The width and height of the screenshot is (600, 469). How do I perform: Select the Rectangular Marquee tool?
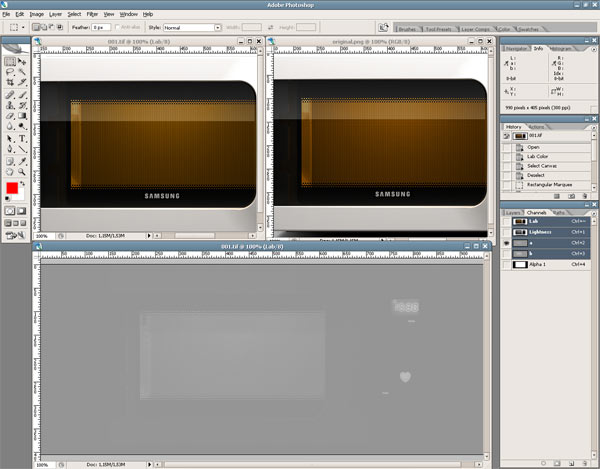[10, 61]
